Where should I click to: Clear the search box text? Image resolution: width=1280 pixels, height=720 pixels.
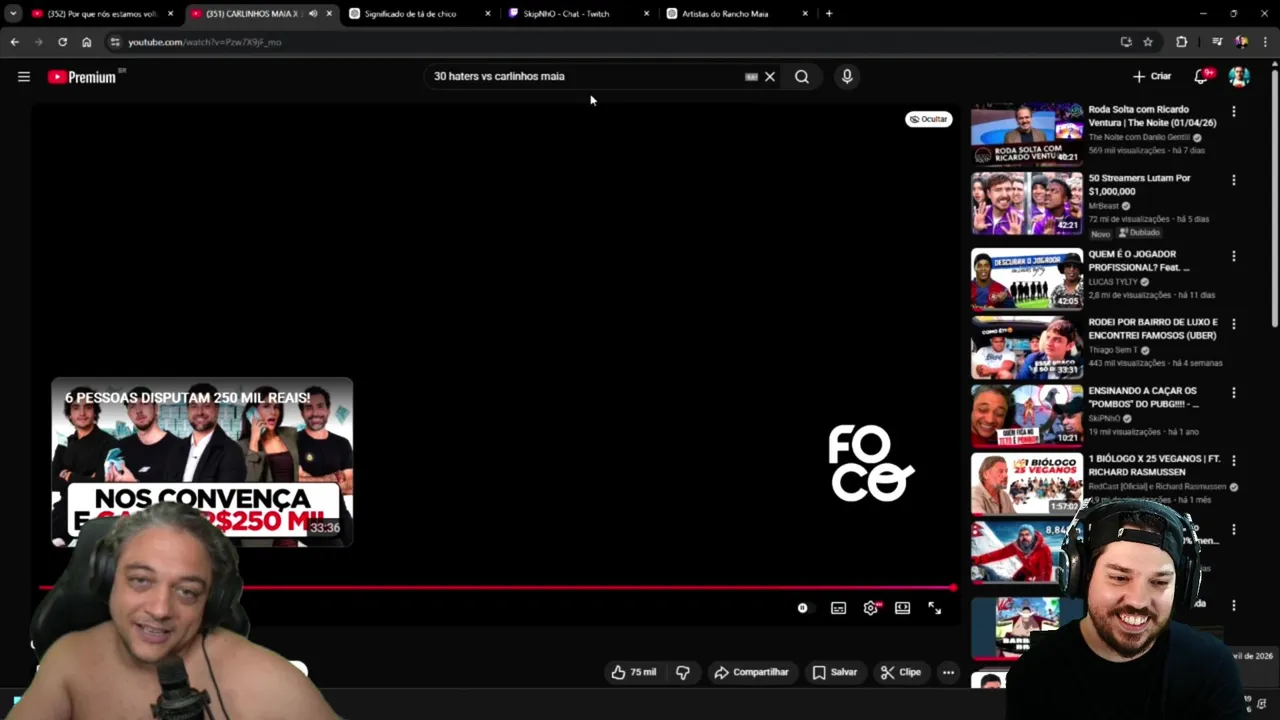pyautogui.click(x=770, y=77)
